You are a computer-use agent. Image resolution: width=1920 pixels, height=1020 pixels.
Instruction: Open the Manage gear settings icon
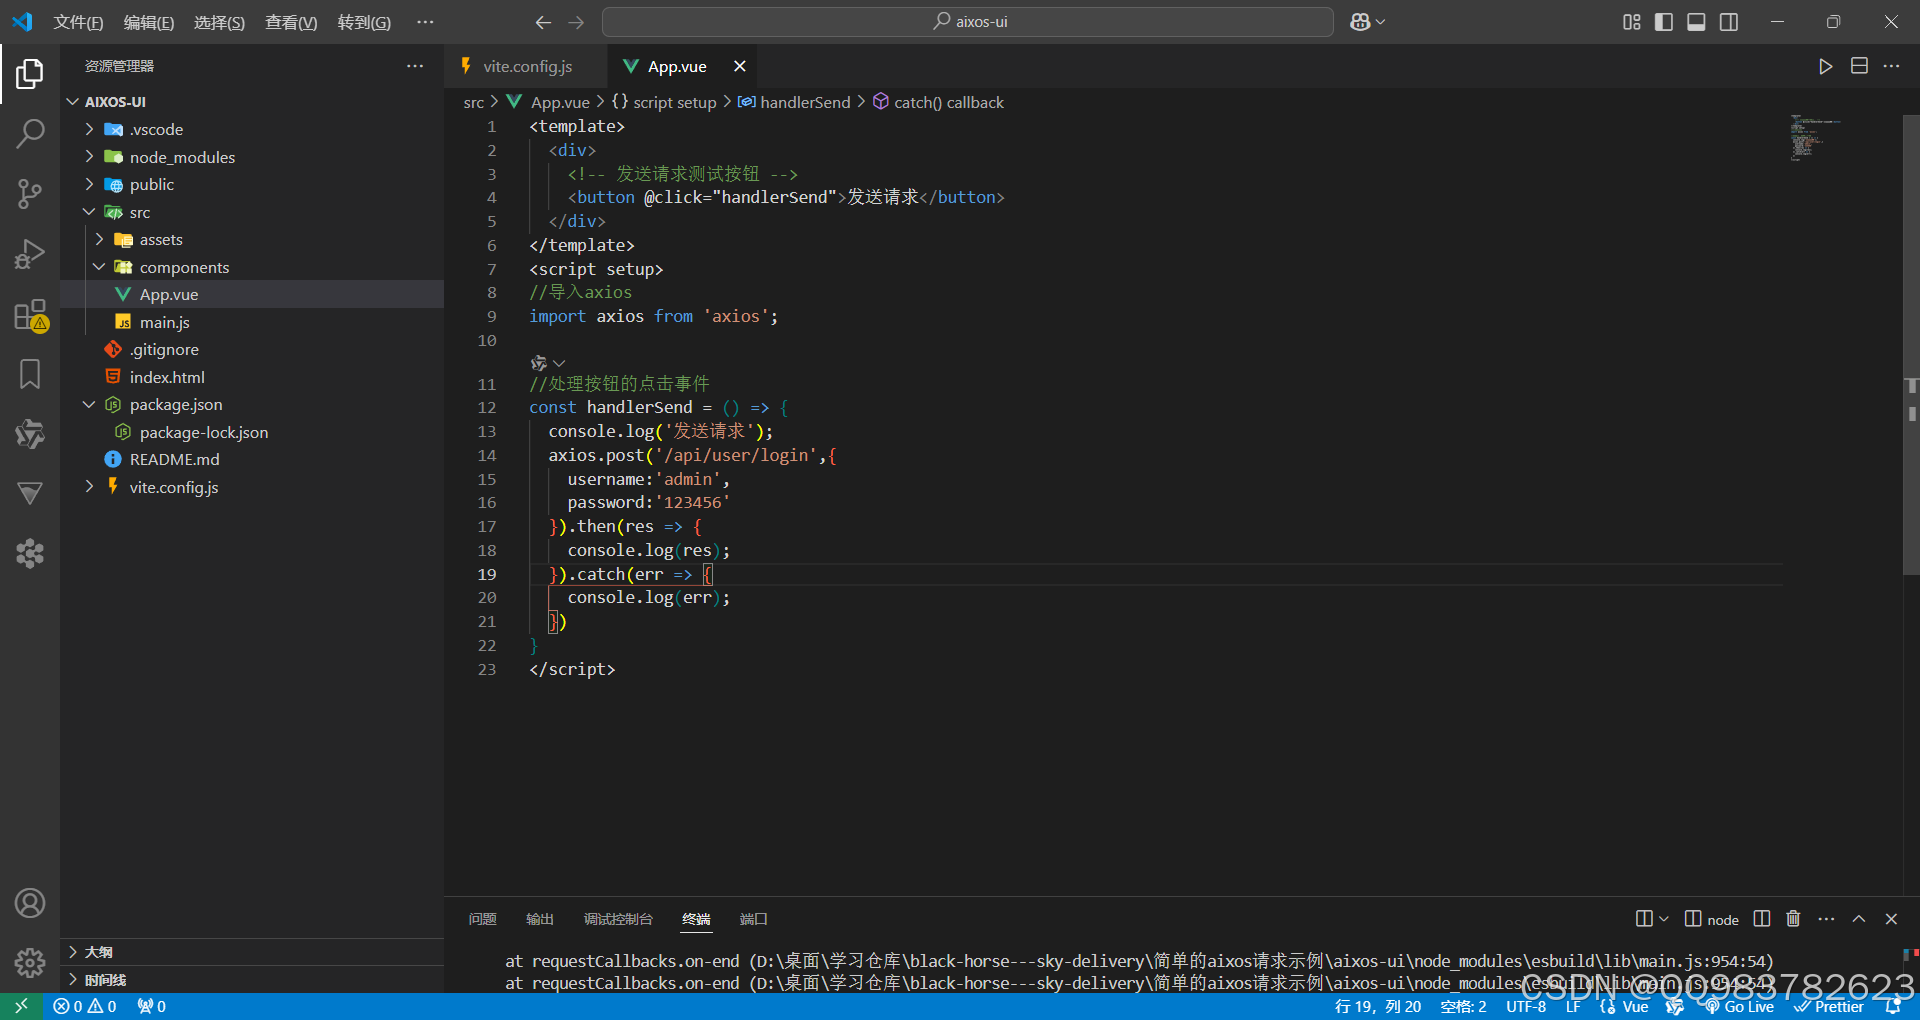(x=30, y=962)
